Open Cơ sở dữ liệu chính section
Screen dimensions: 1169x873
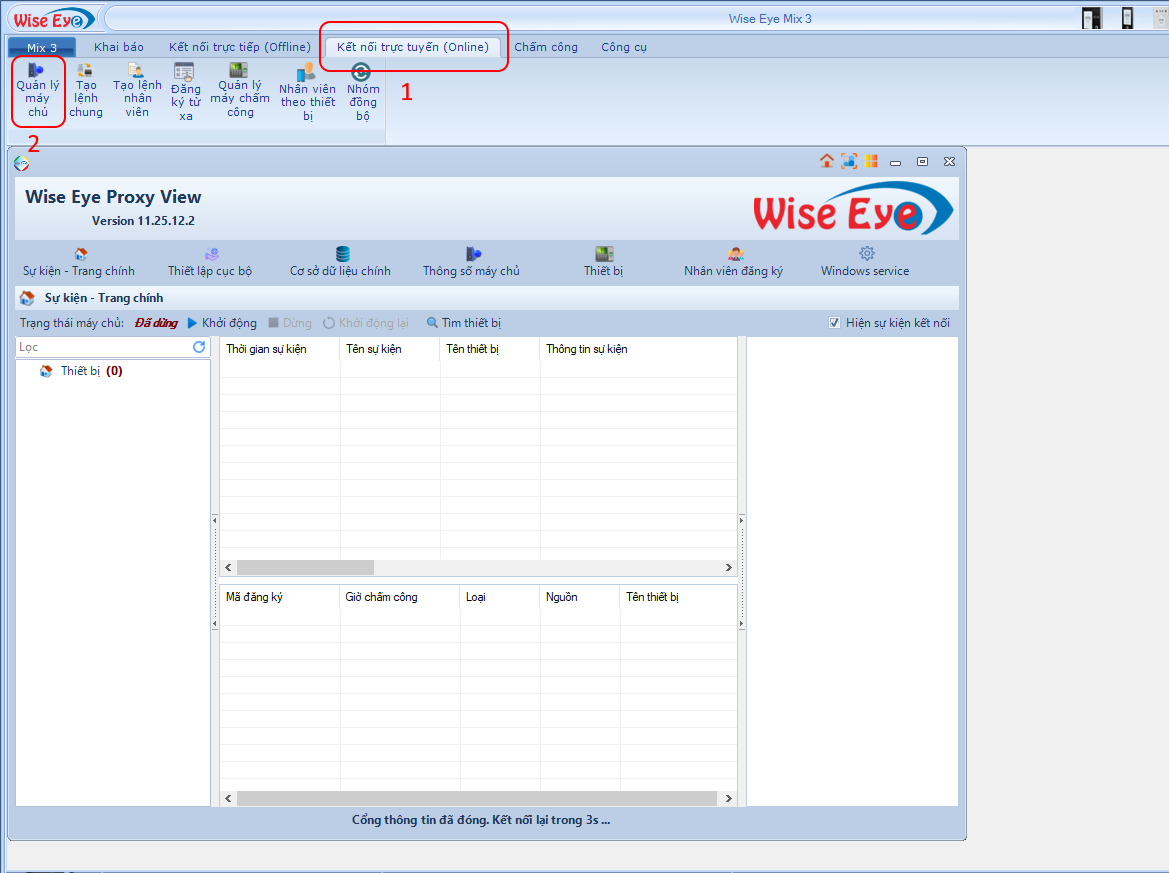[x=341, y=262]
